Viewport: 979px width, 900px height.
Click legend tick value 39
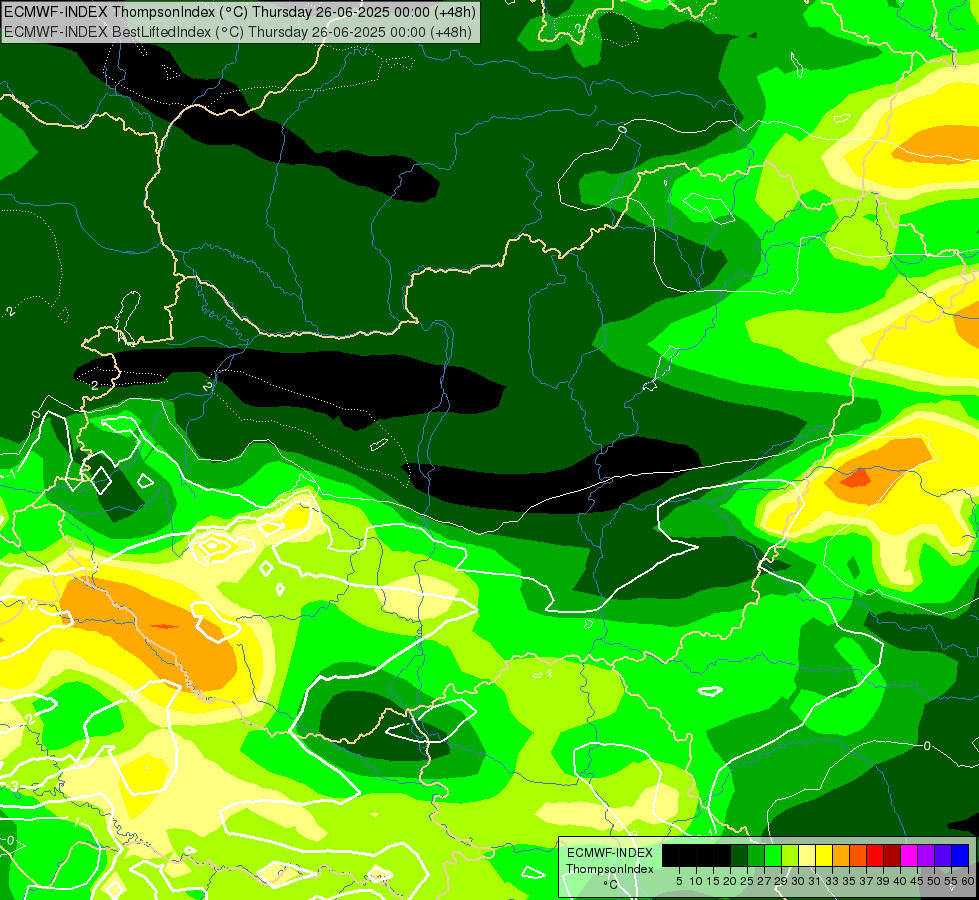883,881
